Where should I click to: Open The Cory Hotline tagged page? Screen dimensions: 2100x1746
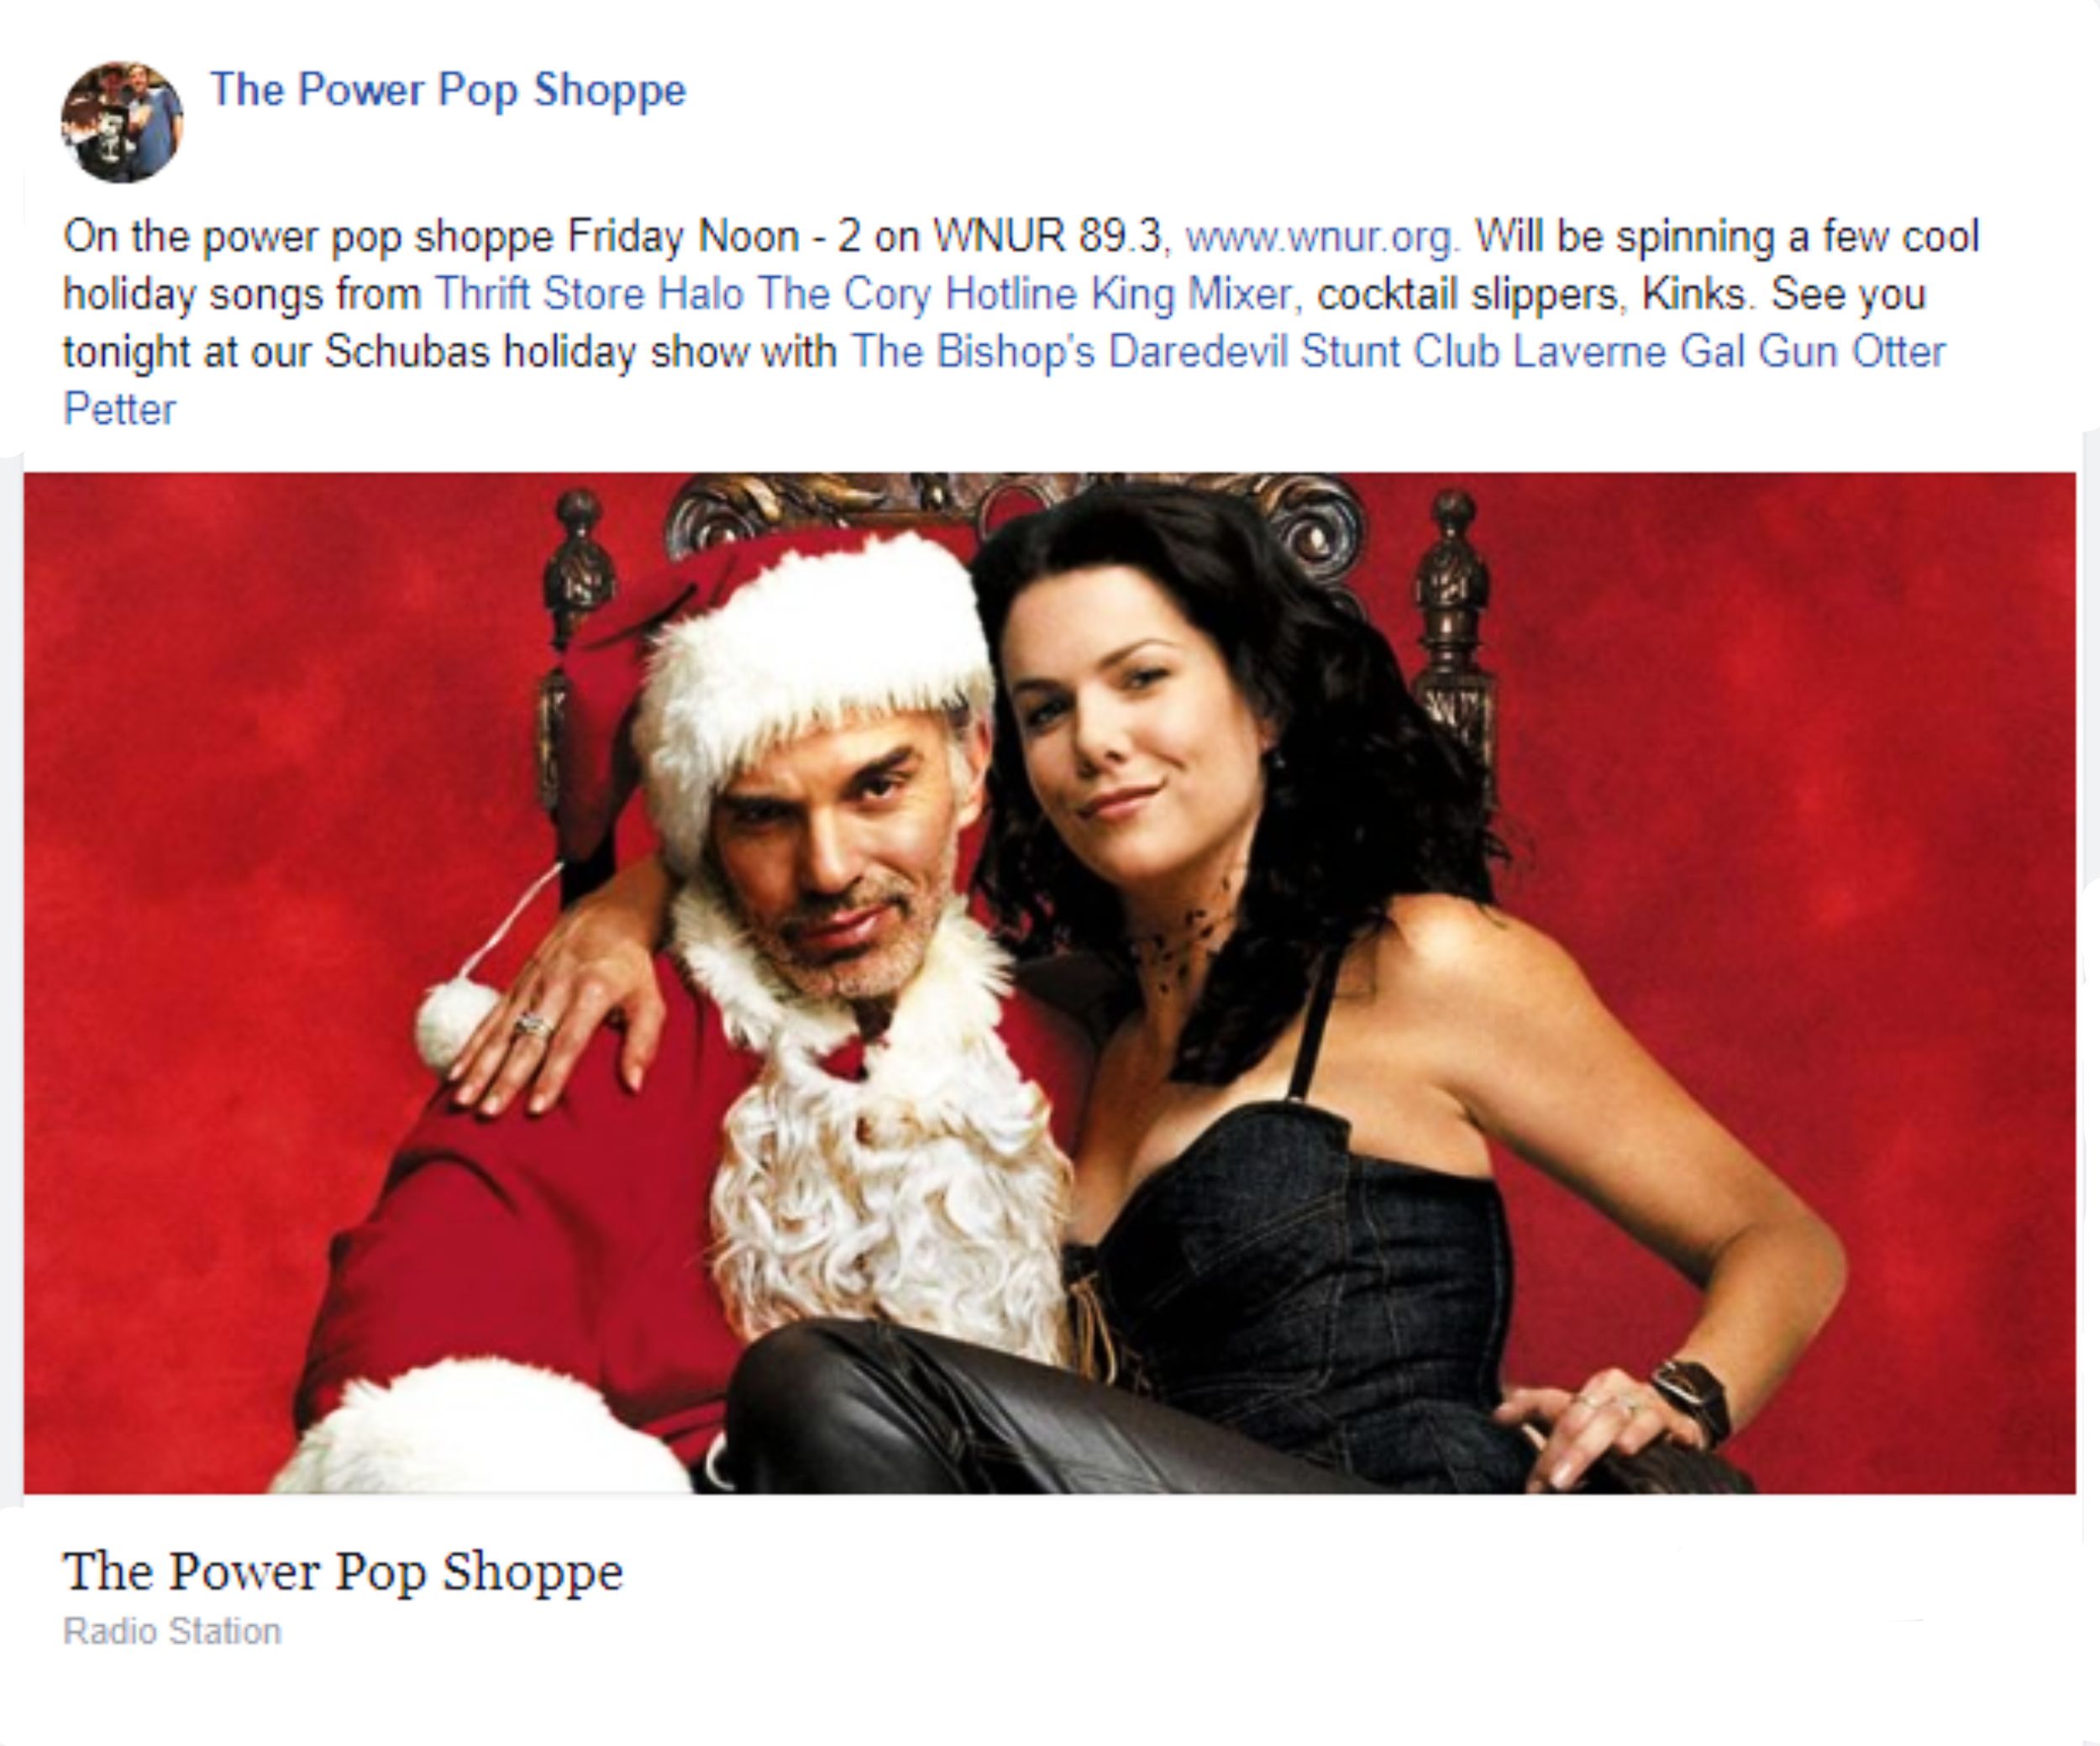917,294
